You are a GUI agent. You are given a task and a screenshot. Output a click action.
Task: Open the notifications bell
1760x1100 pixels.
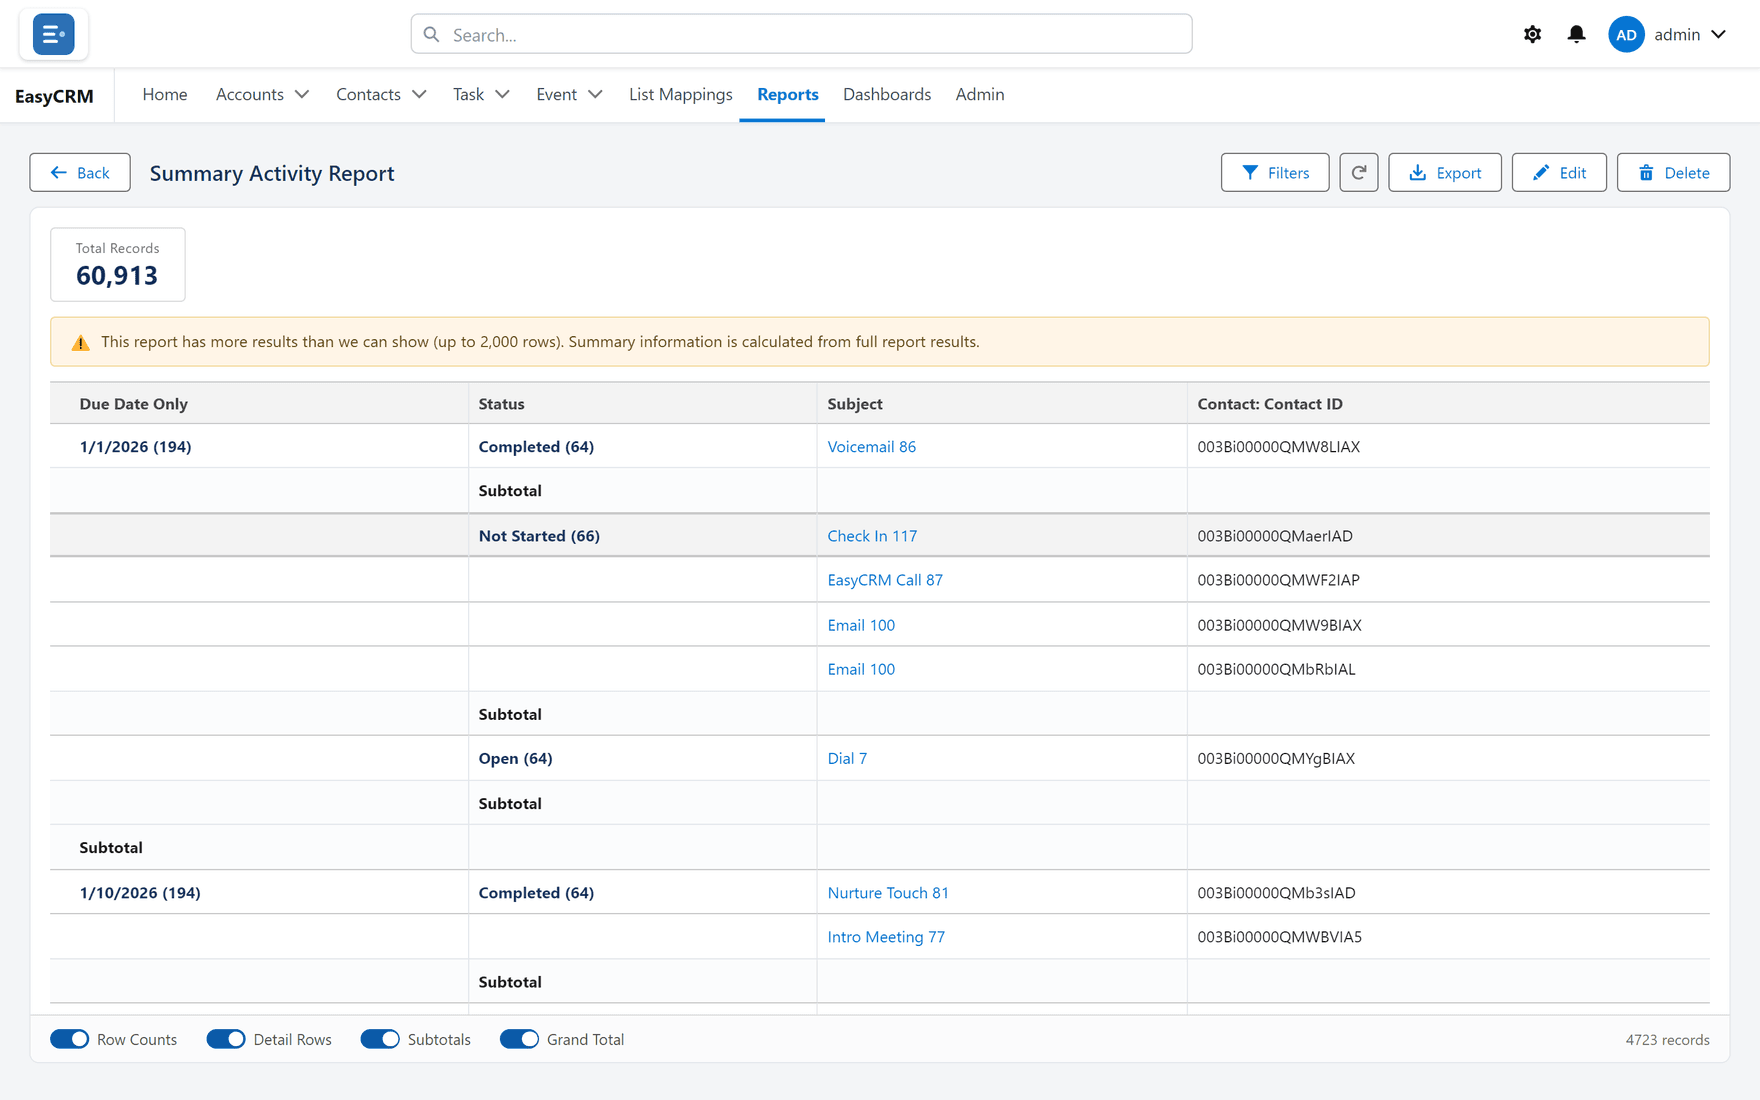[1576, 34]
